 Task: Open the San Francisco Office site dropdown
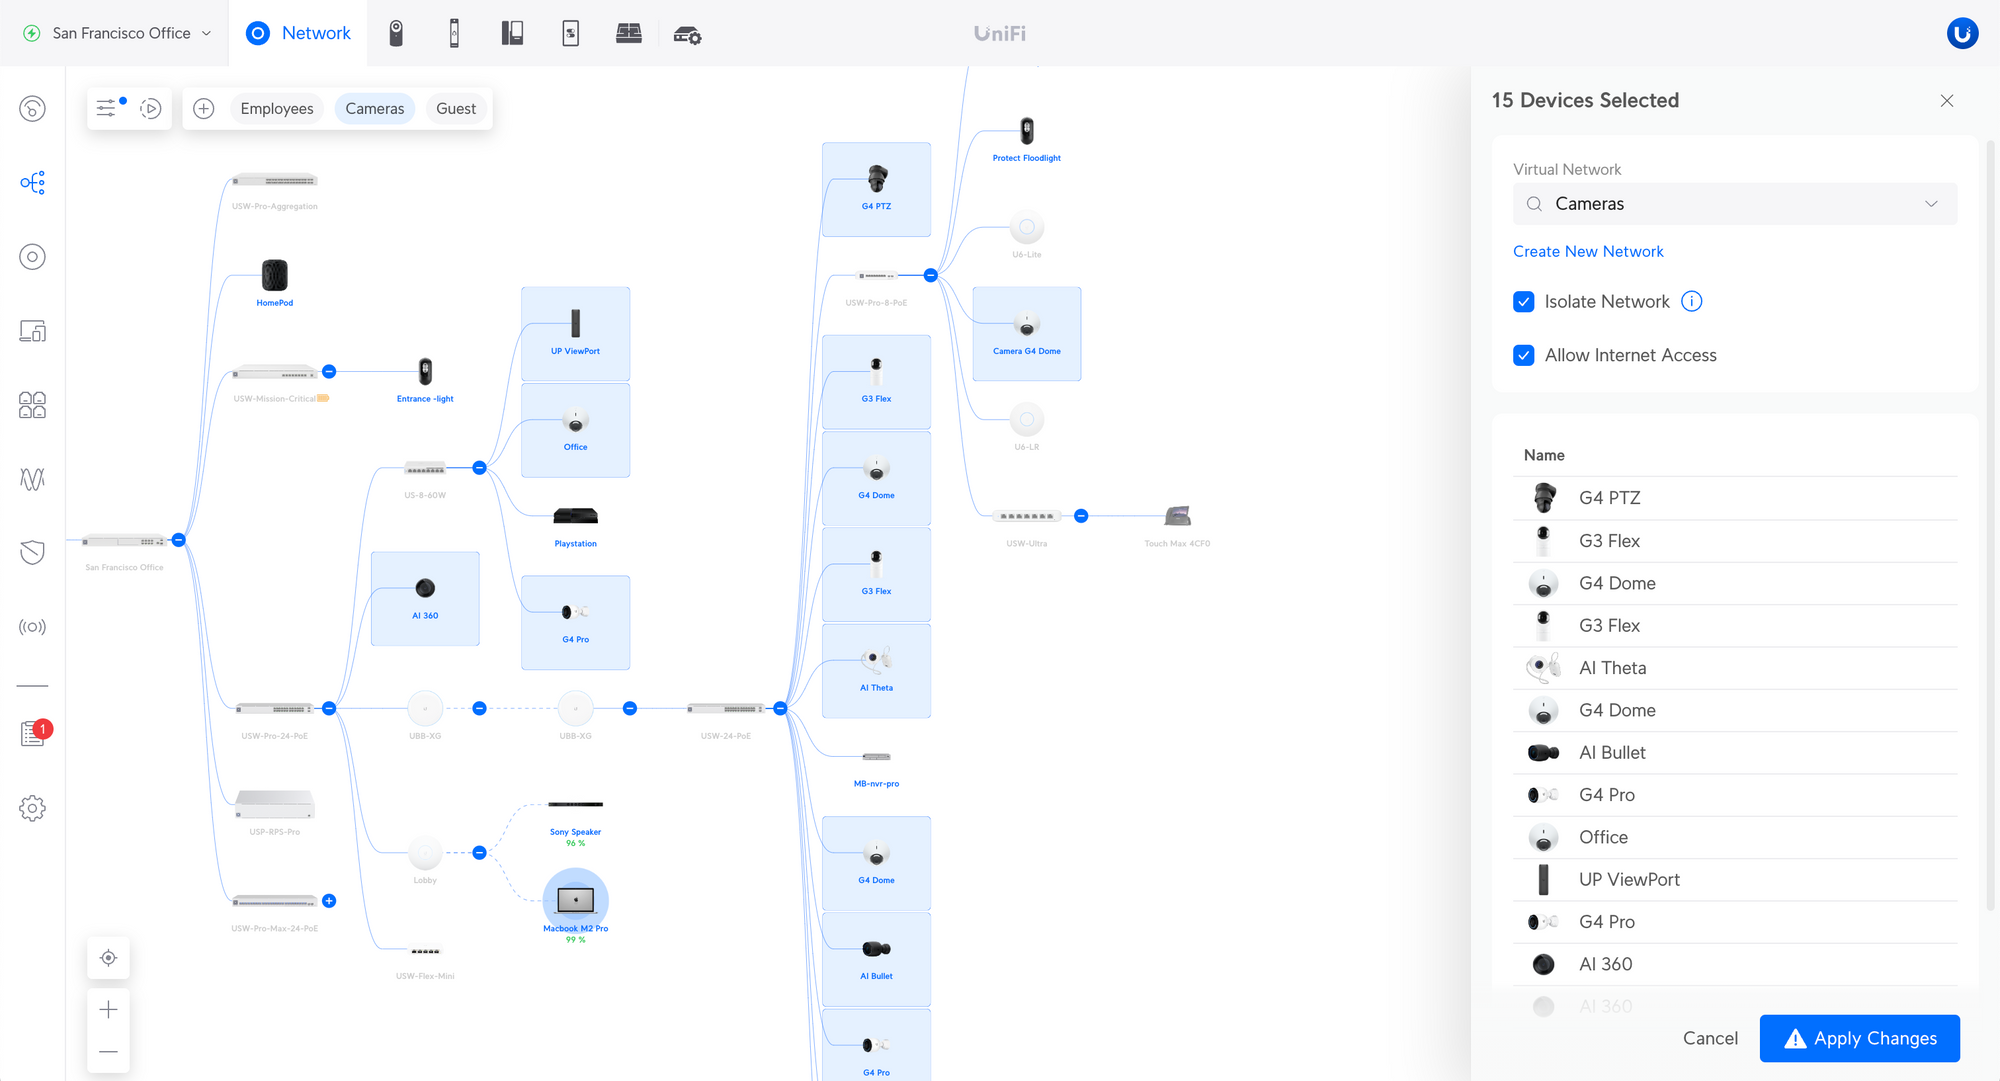(x=117, y=33)
